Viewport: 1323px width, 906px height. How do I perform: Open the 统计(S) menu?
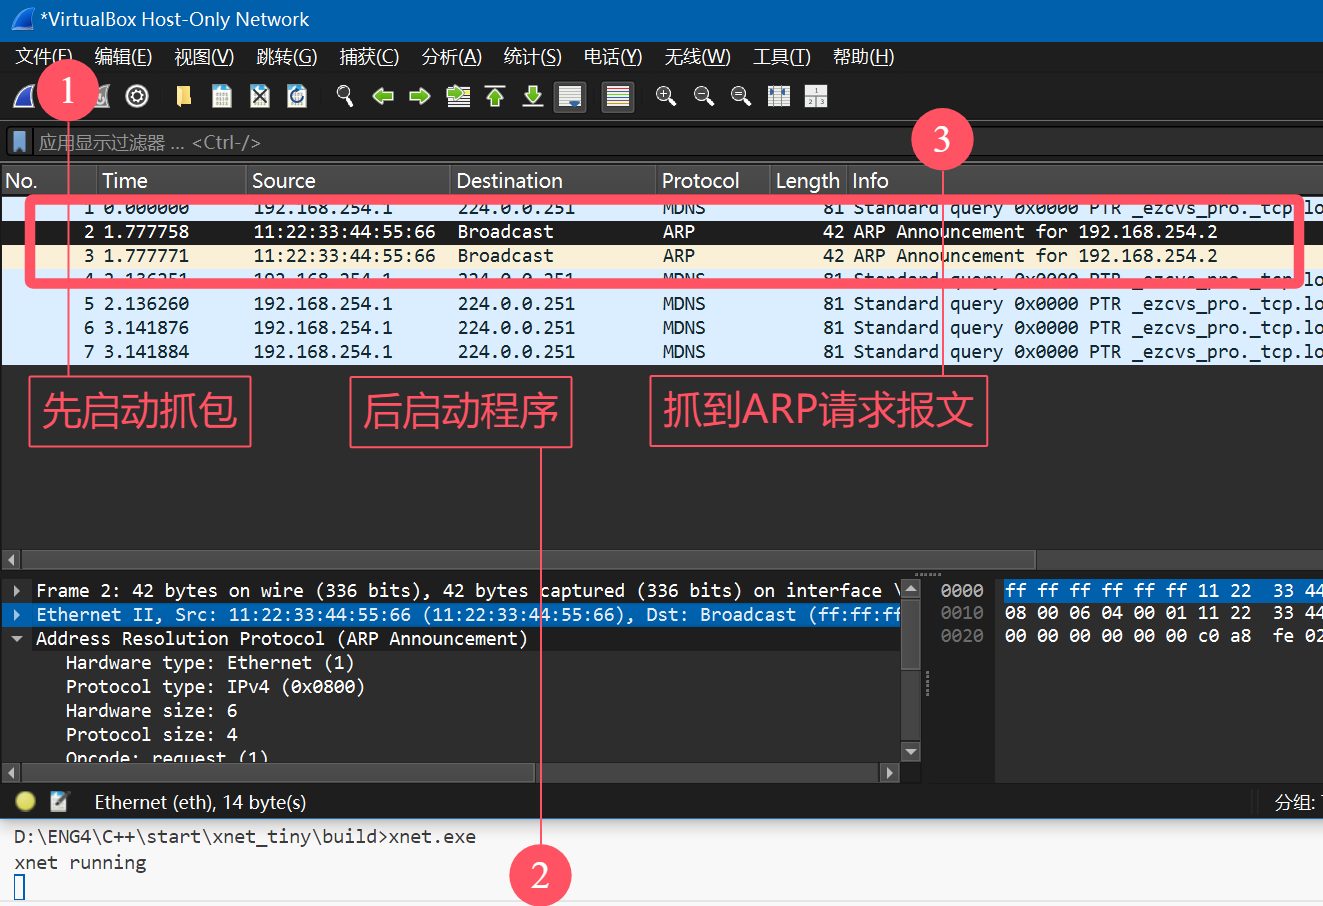[x=532, y=57]
